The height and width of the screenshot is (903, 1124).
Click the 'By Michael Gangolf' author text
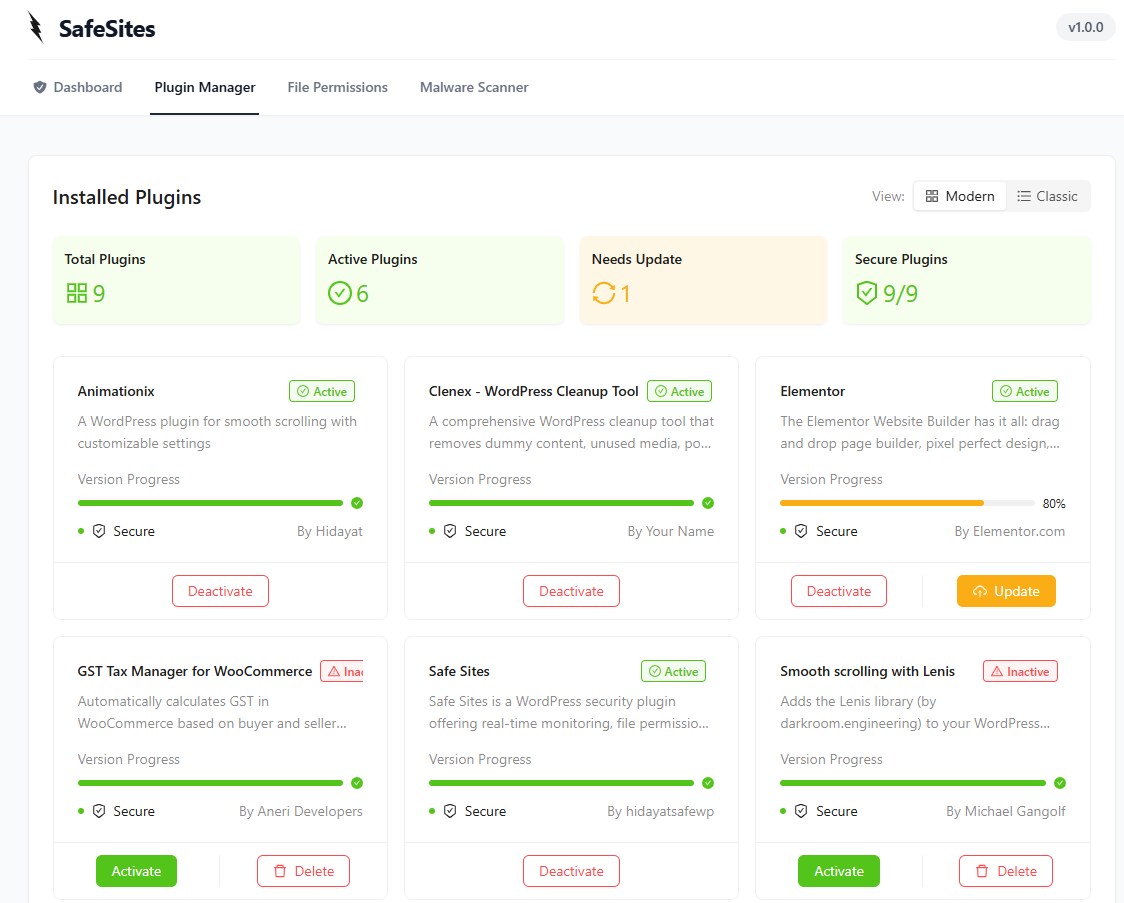pyautogui.click(x=1006, y=811)
